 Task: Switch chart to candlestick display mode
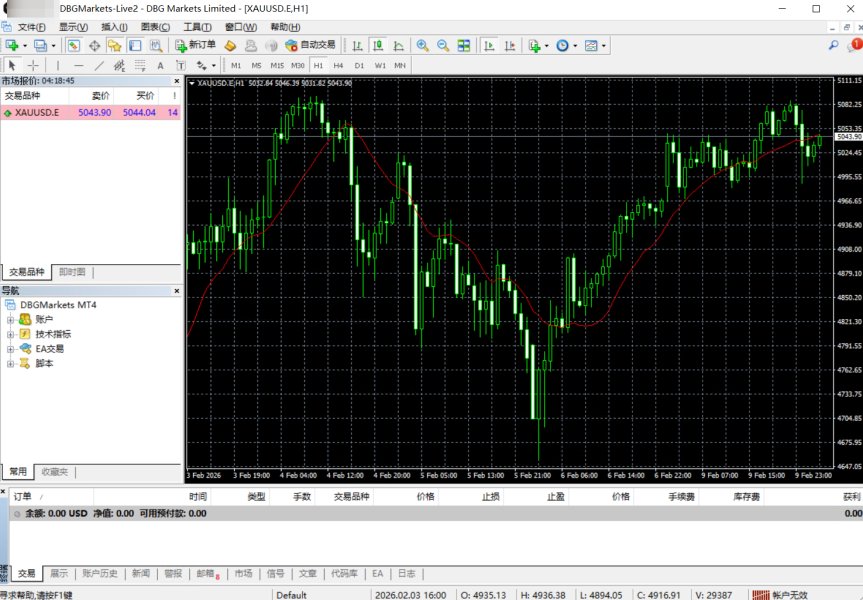[379, 46]
